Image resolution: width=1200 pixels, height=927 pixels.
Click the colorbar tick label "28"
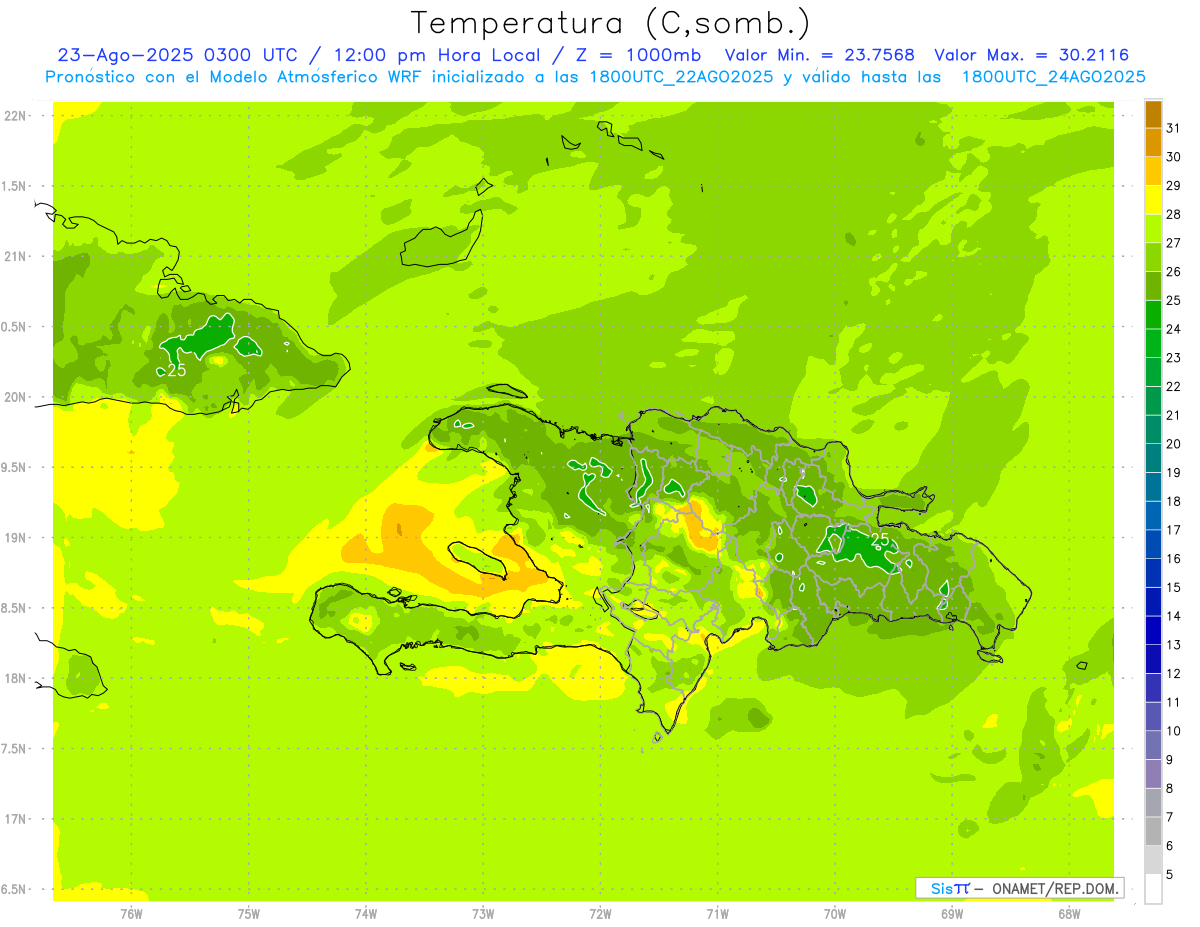point(1174,214)
